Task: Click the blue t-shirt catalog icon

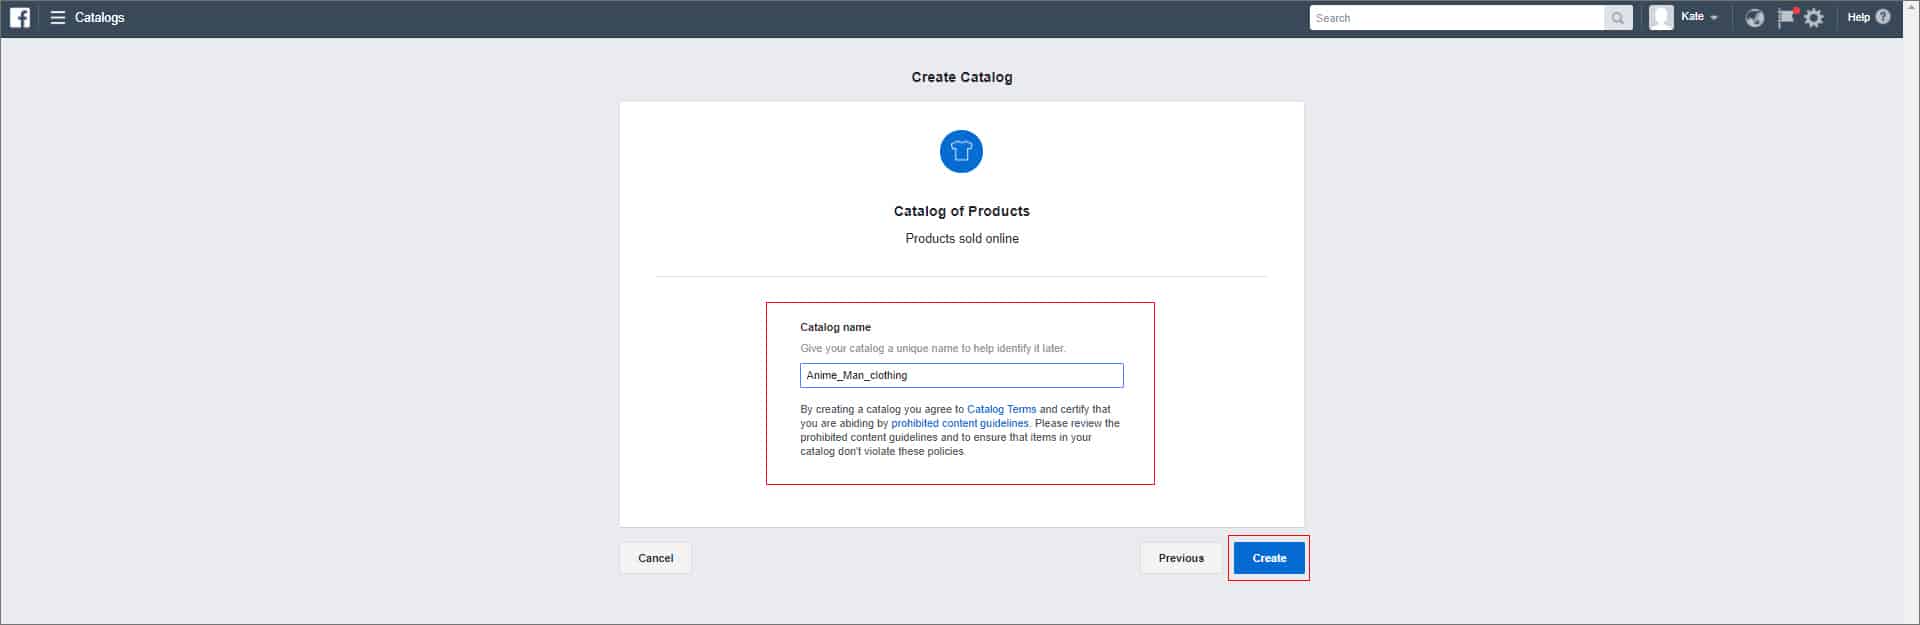Action: tap(961, 151)
